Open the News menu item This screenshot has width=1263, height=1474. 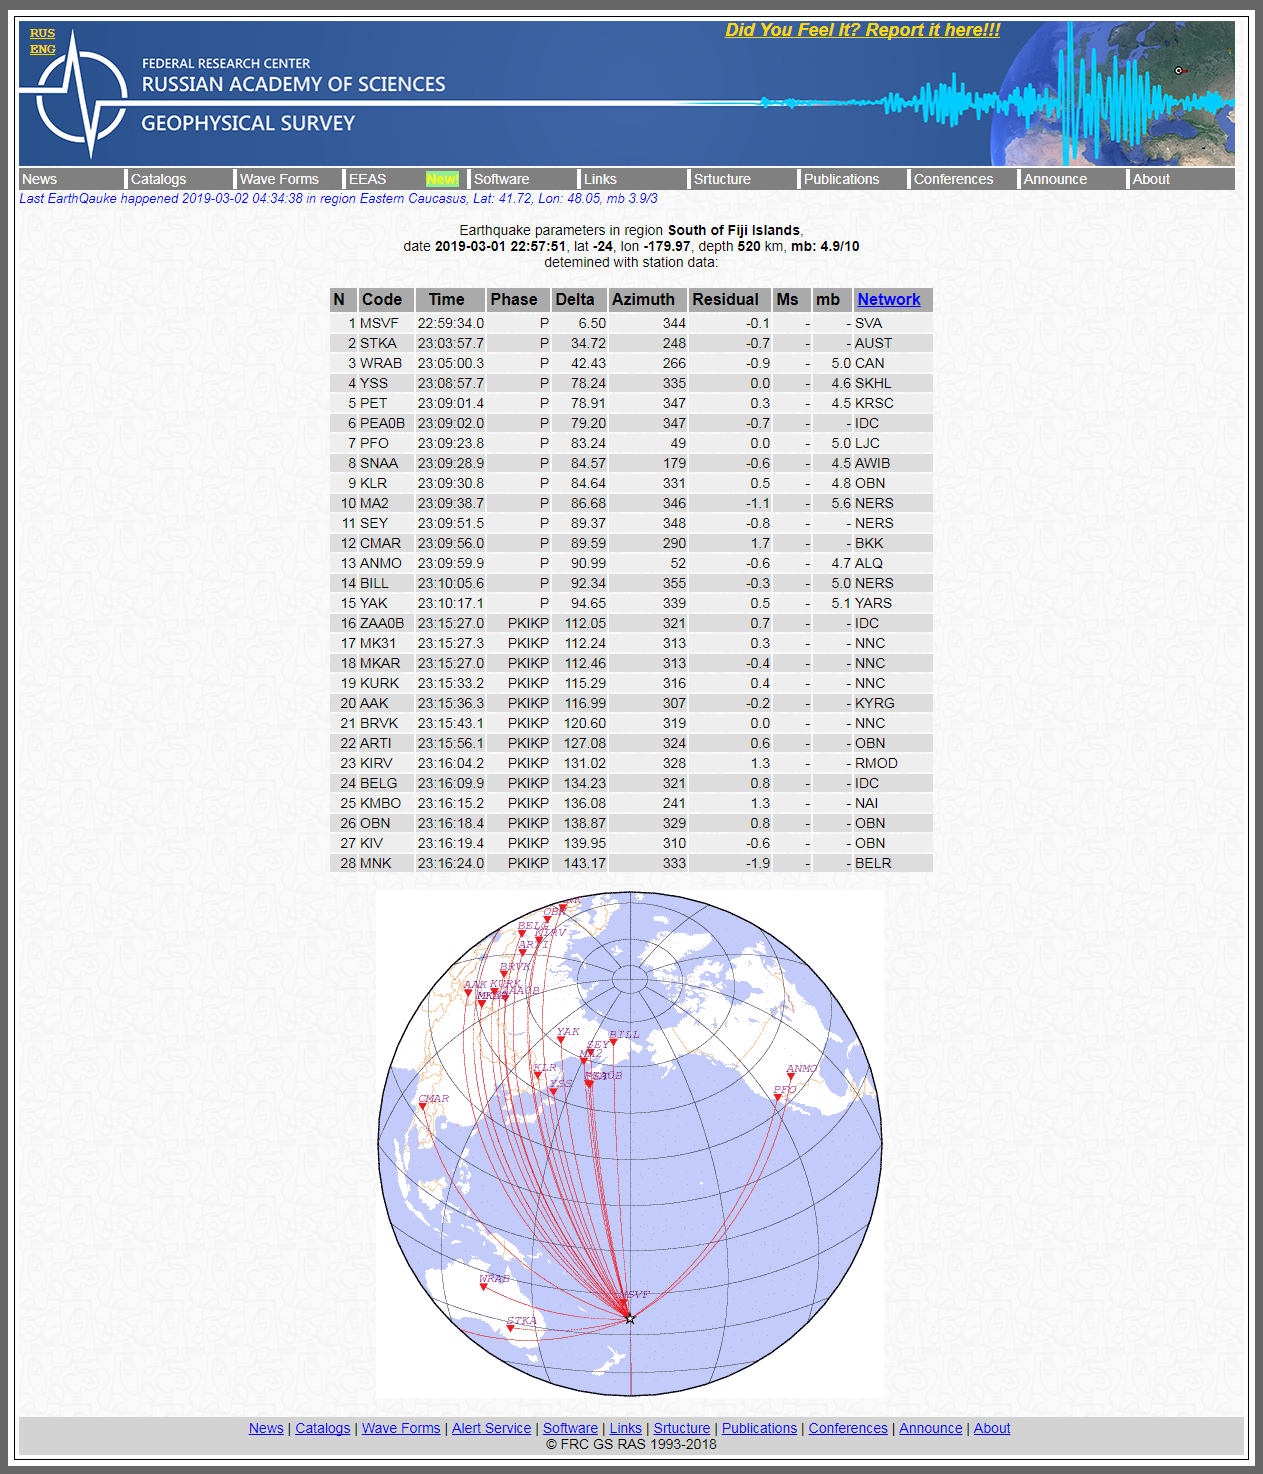click(40, 179)
